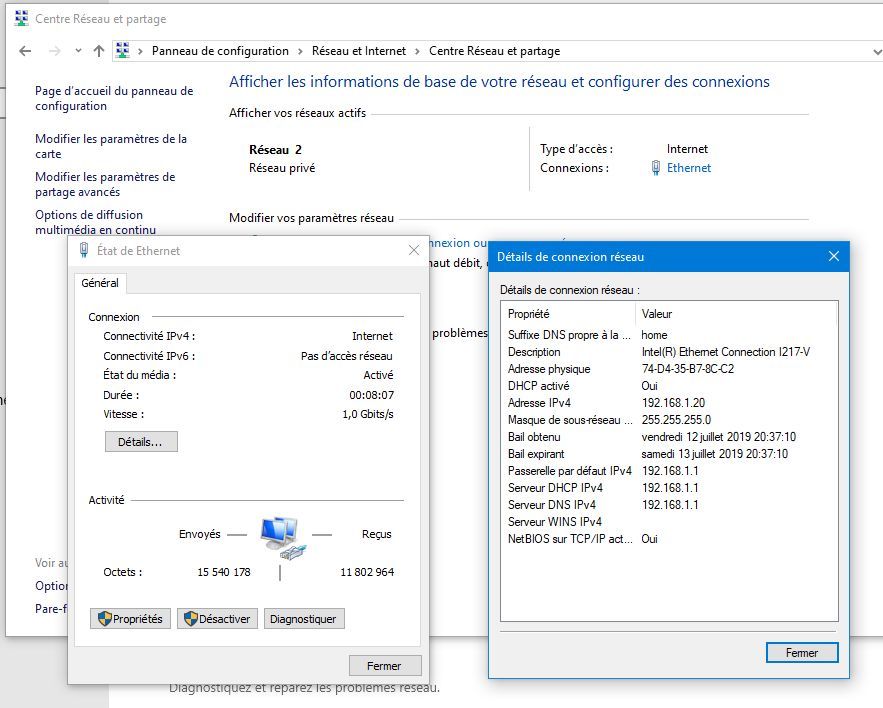Click the État de Ethernet title icon
The height and width of the screenshot is (708, 883).
pos(84,251)
